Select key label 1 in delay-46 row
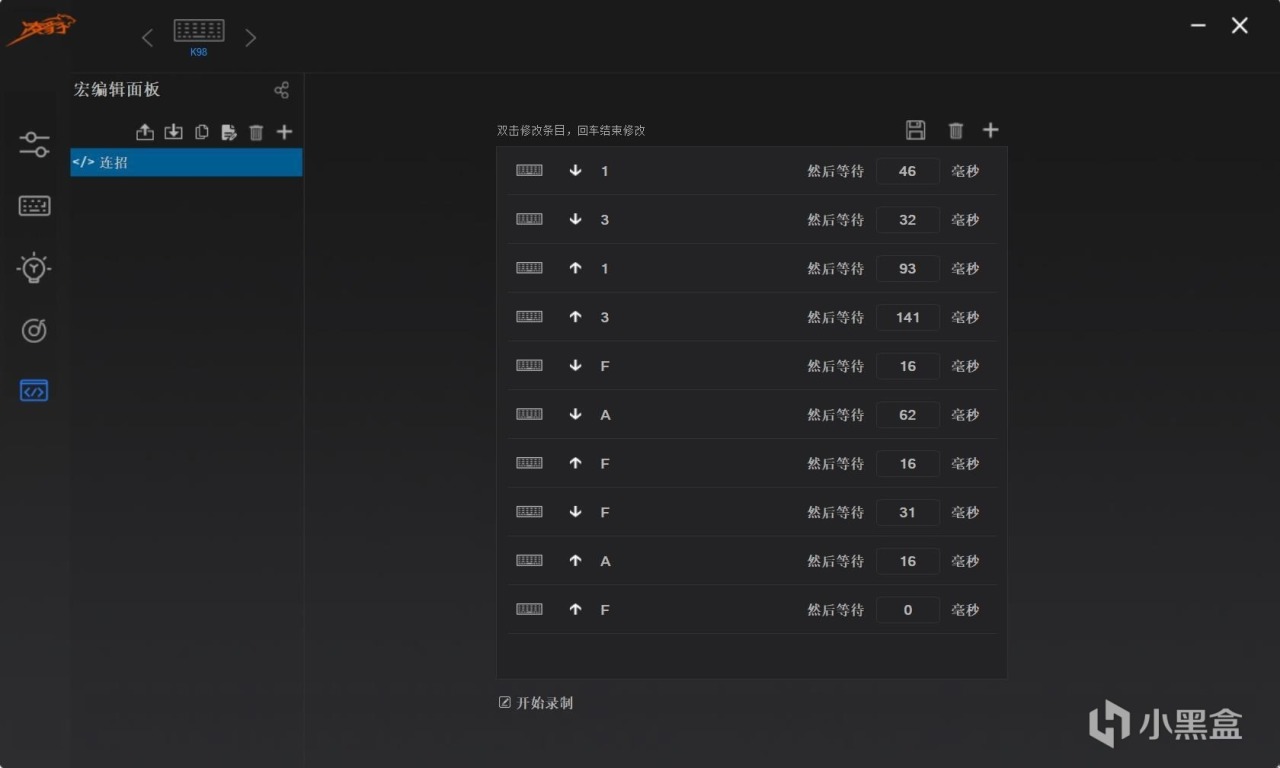The height and width of the screenshot is (768, 1280). 604,171
